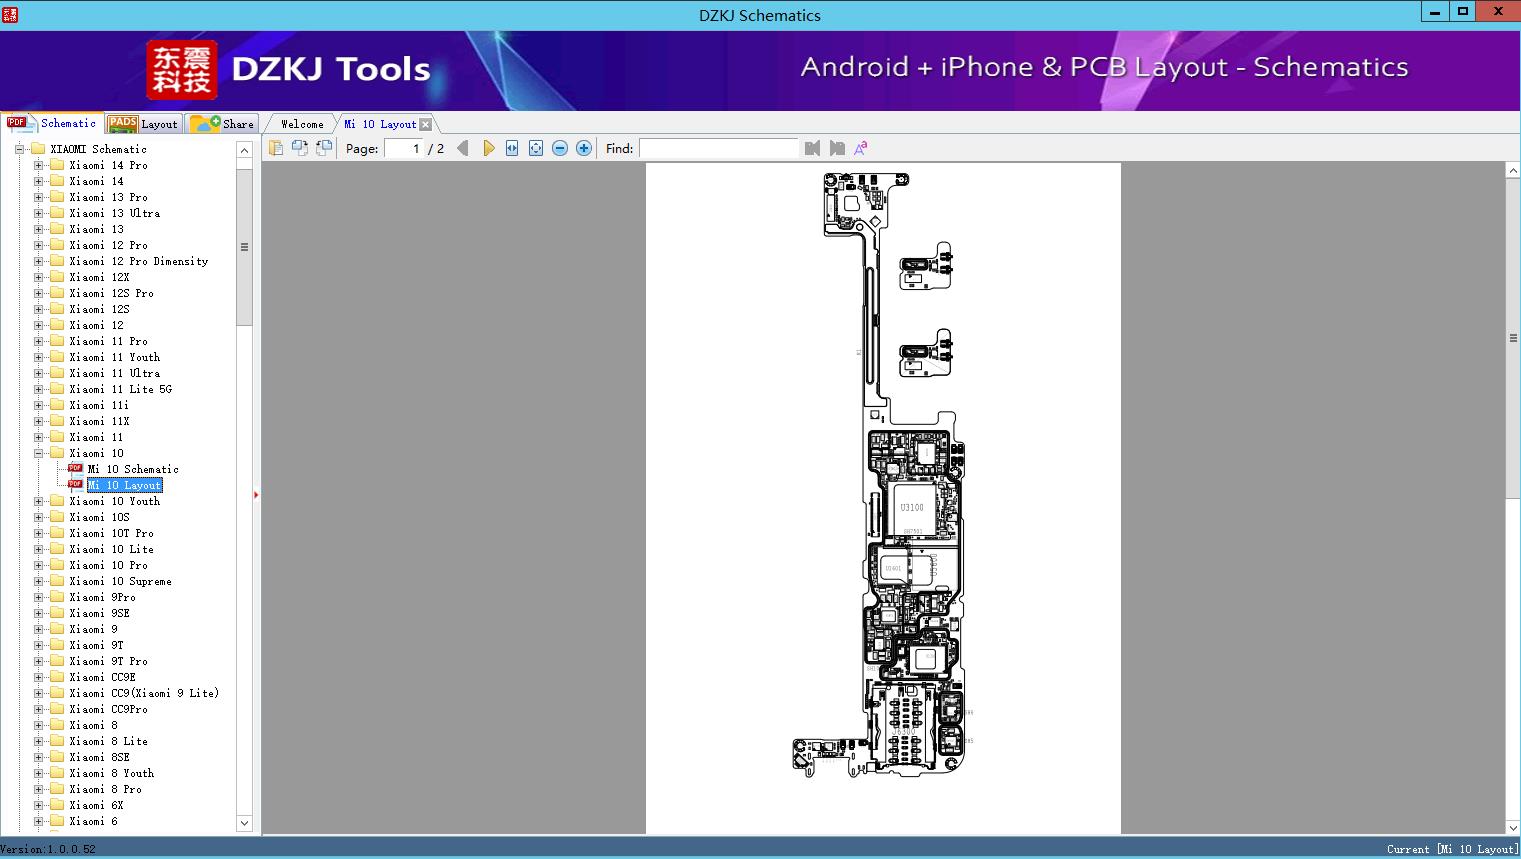This screenshot has height=859, width=1521.
Task: Switch to the Schematic tab
Action: pyautogui.click(x=52, y=123)
